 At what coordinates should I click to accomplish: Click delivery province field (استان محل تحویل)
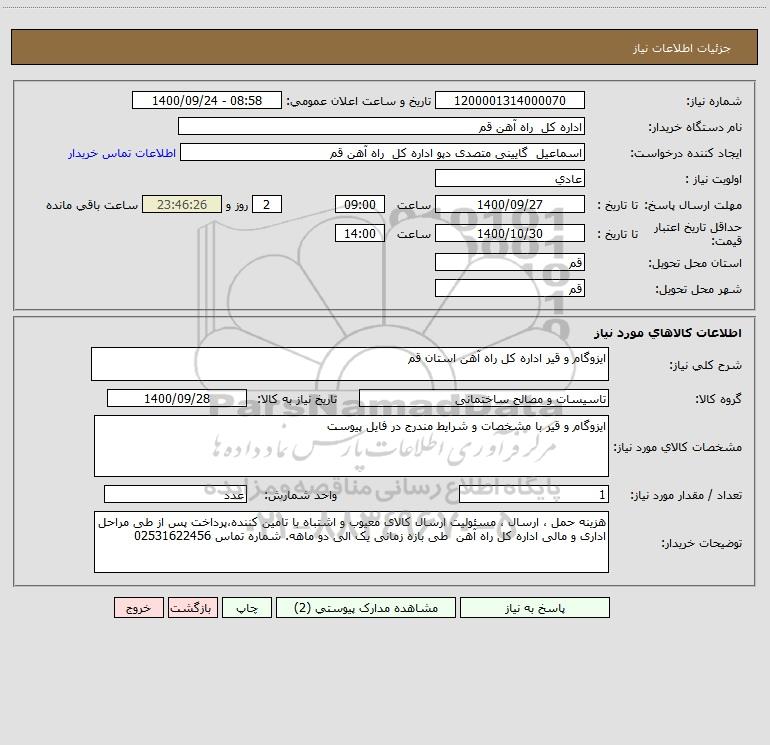510,262
